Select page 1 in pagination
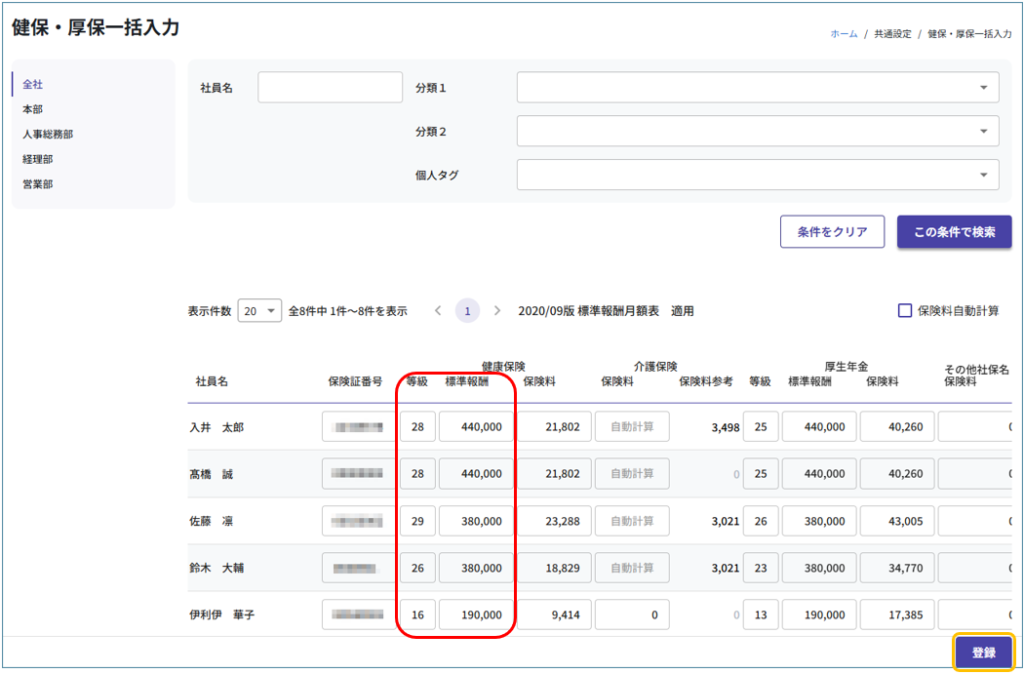The width and height of the screenshot is (1024, 674). [x=467, y=311]
